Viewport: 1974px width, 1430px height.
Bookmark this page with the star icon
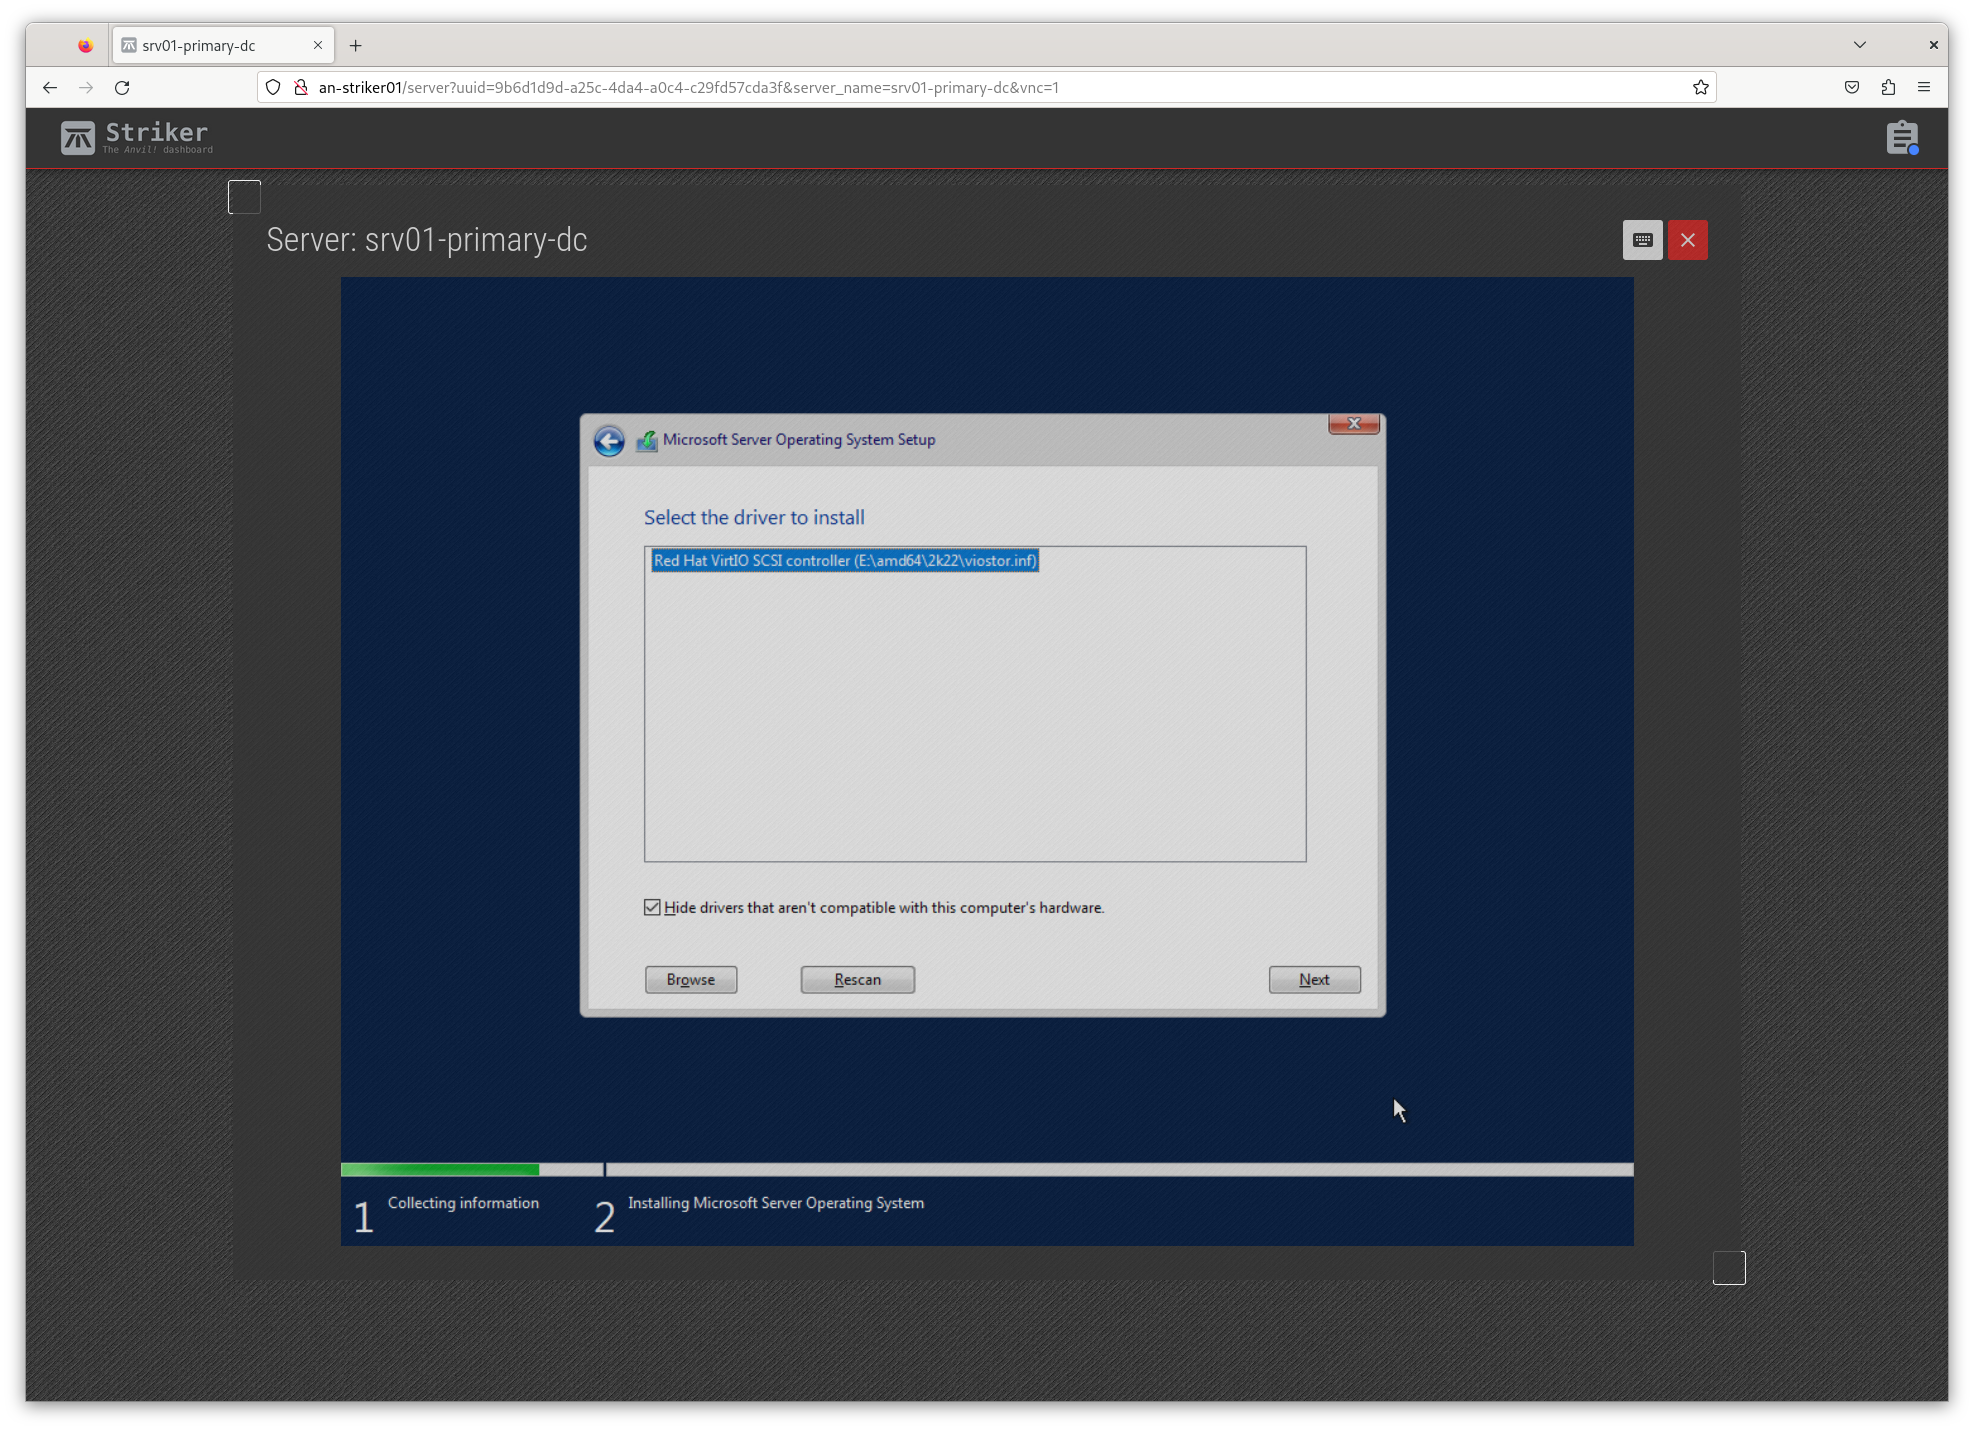(x=1700, y=88)
